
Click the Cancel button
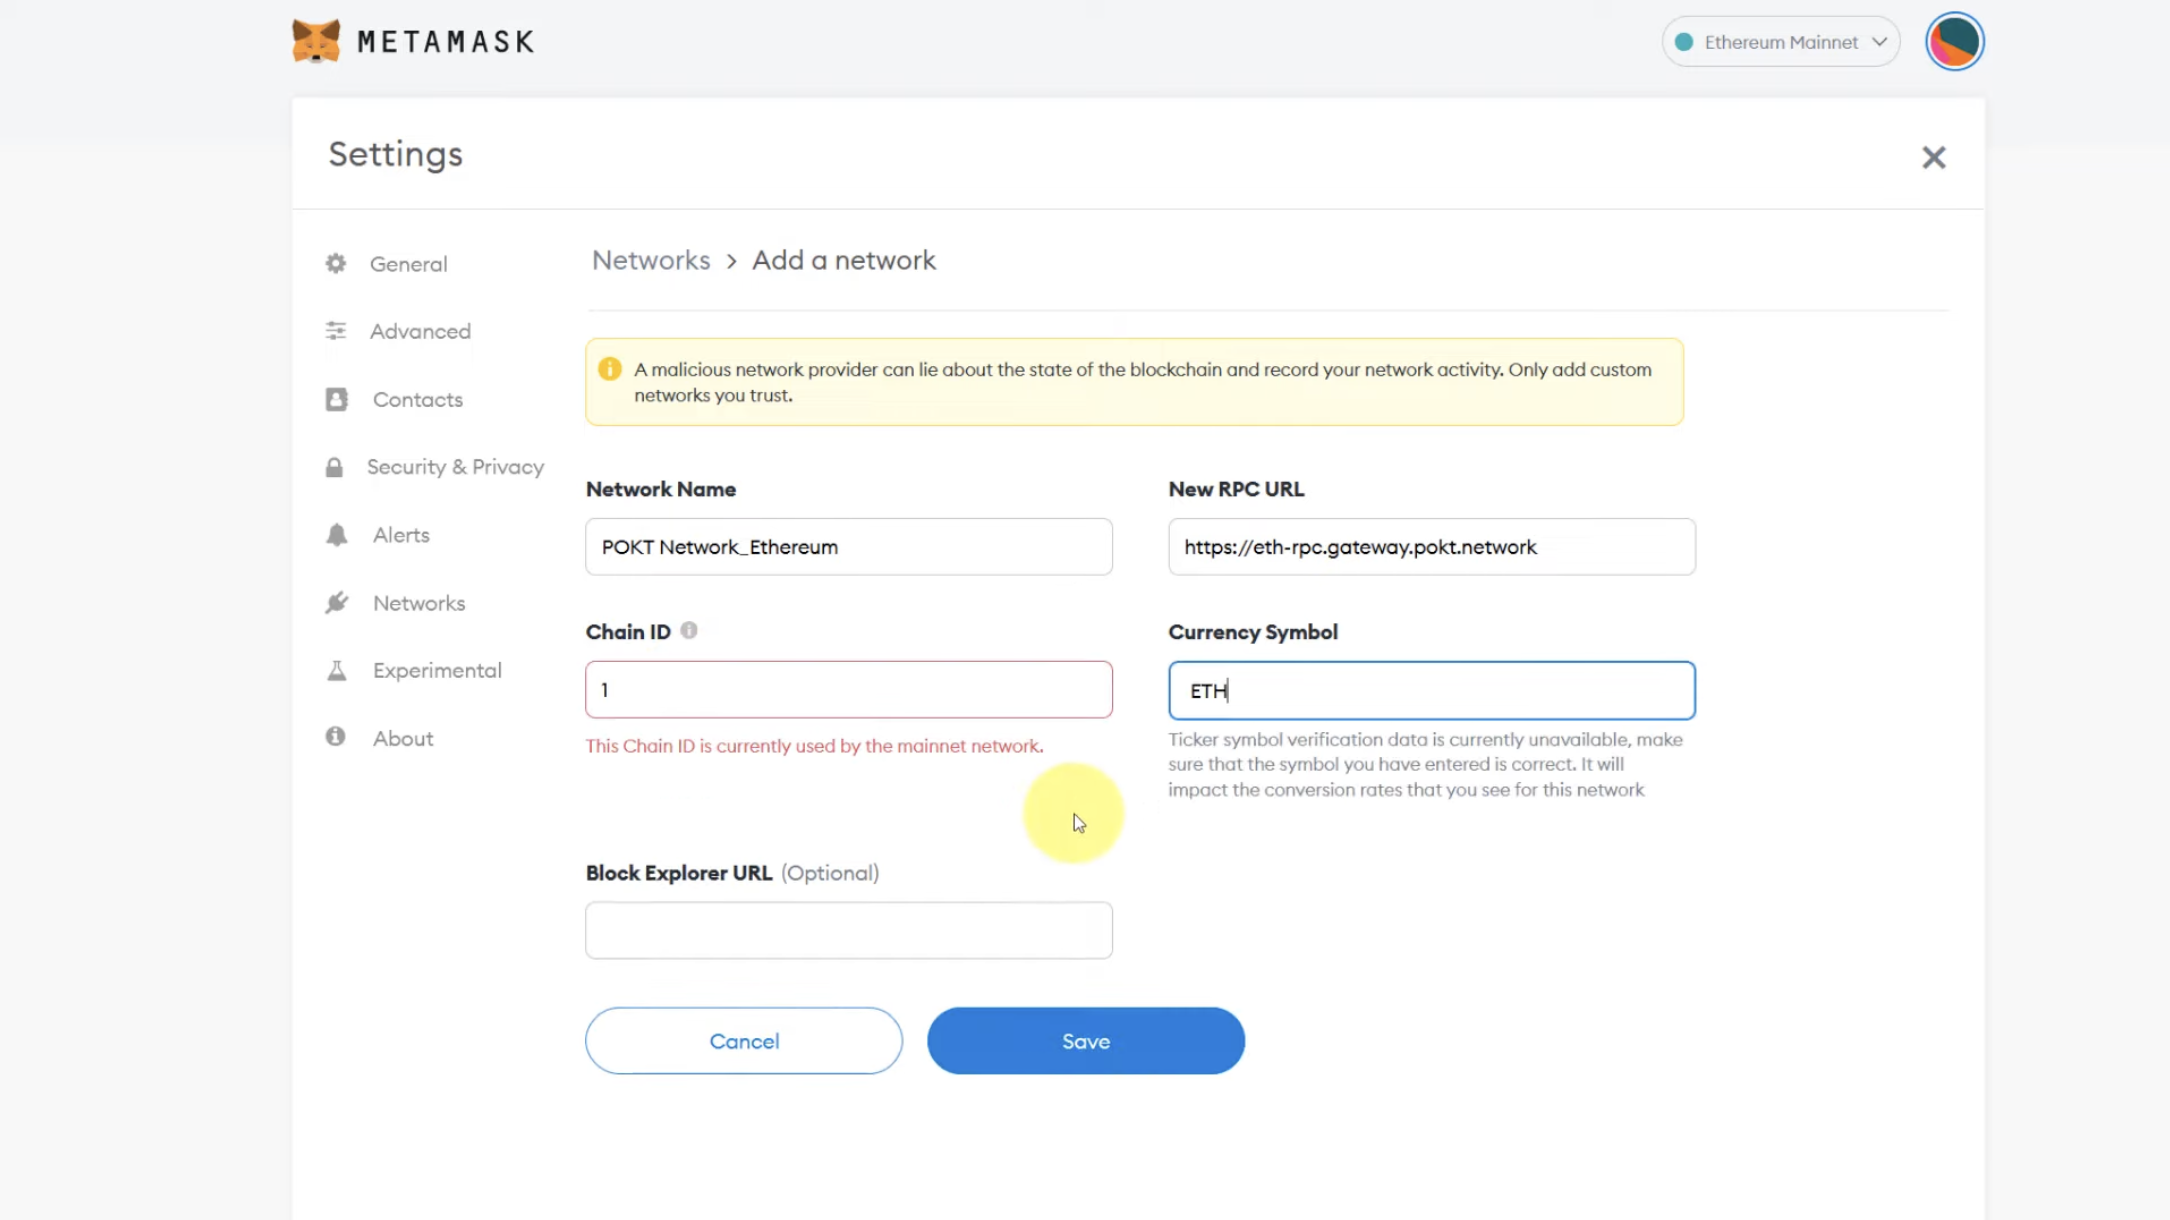point(744,1040)
